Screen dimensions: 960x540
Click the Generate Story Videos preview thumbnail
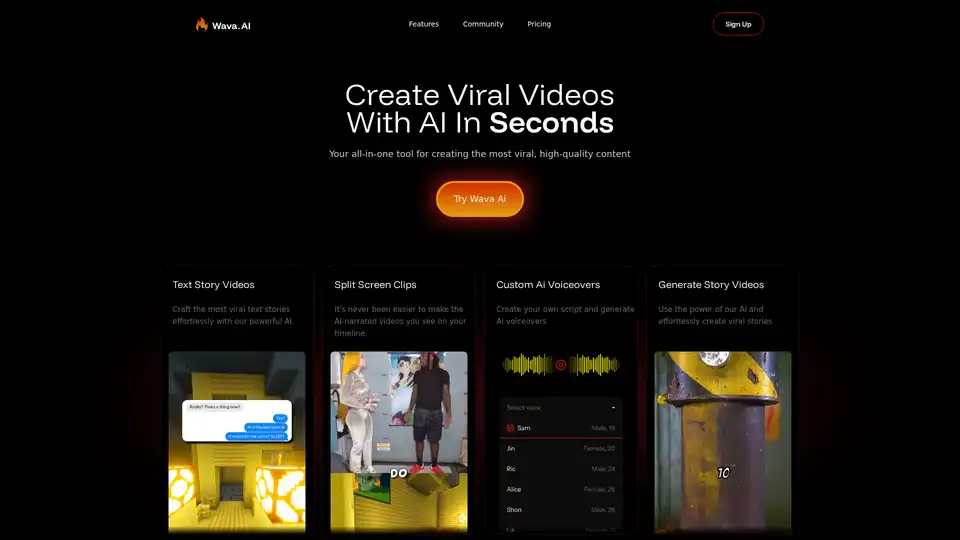[x=722, y=440]
